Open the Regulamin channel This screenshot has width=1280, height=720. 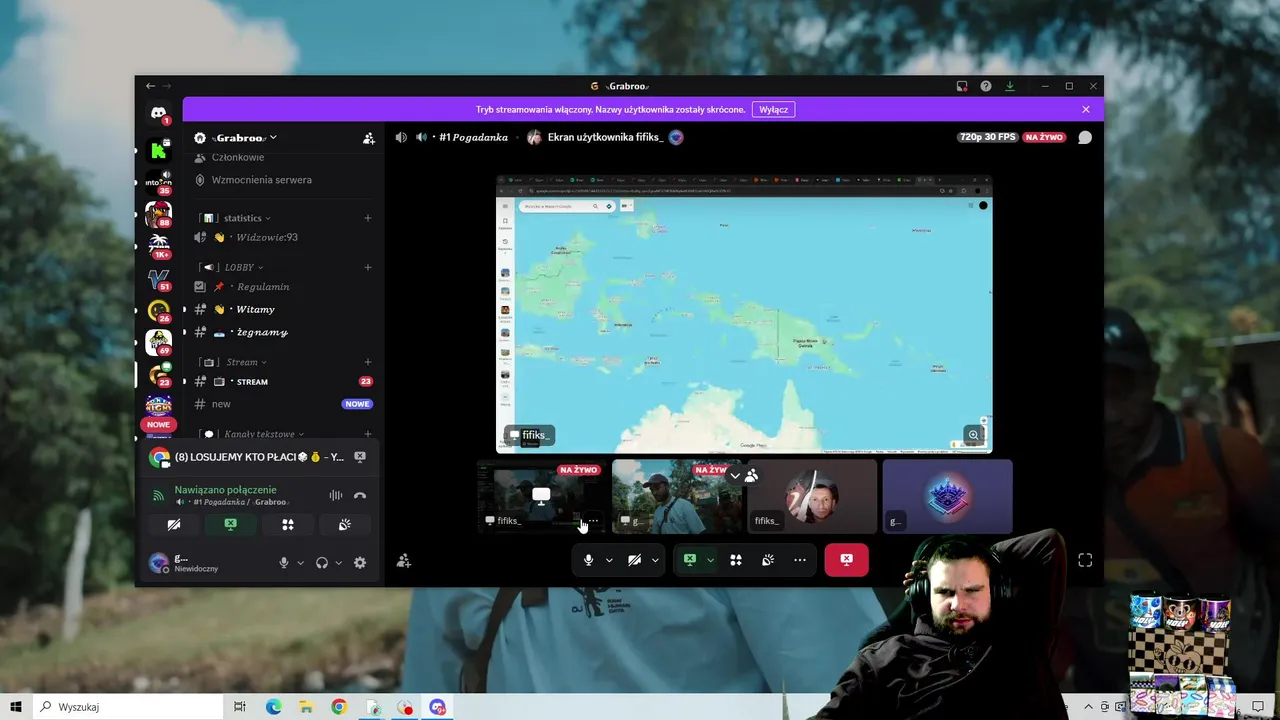[283, 287]
